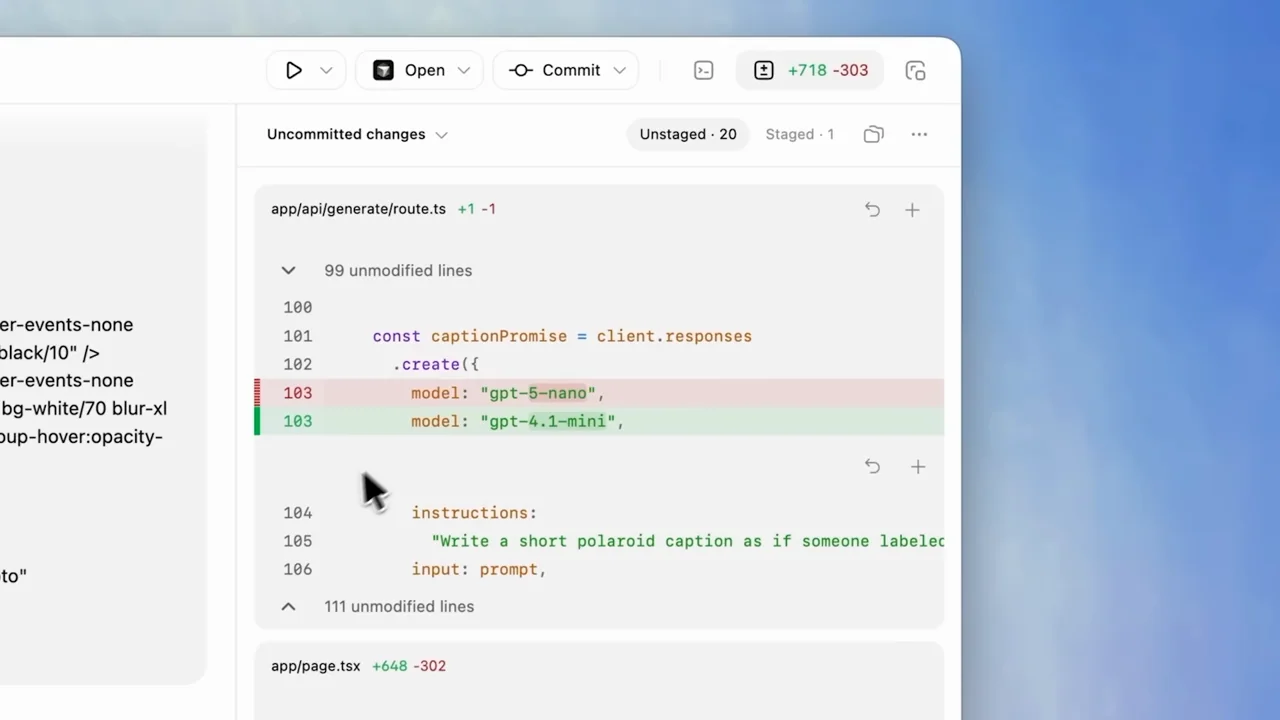This screenshot has width=1280, height=720.
Task: Open the Uncommitted changes dropdown
Action: click(357, 134)
